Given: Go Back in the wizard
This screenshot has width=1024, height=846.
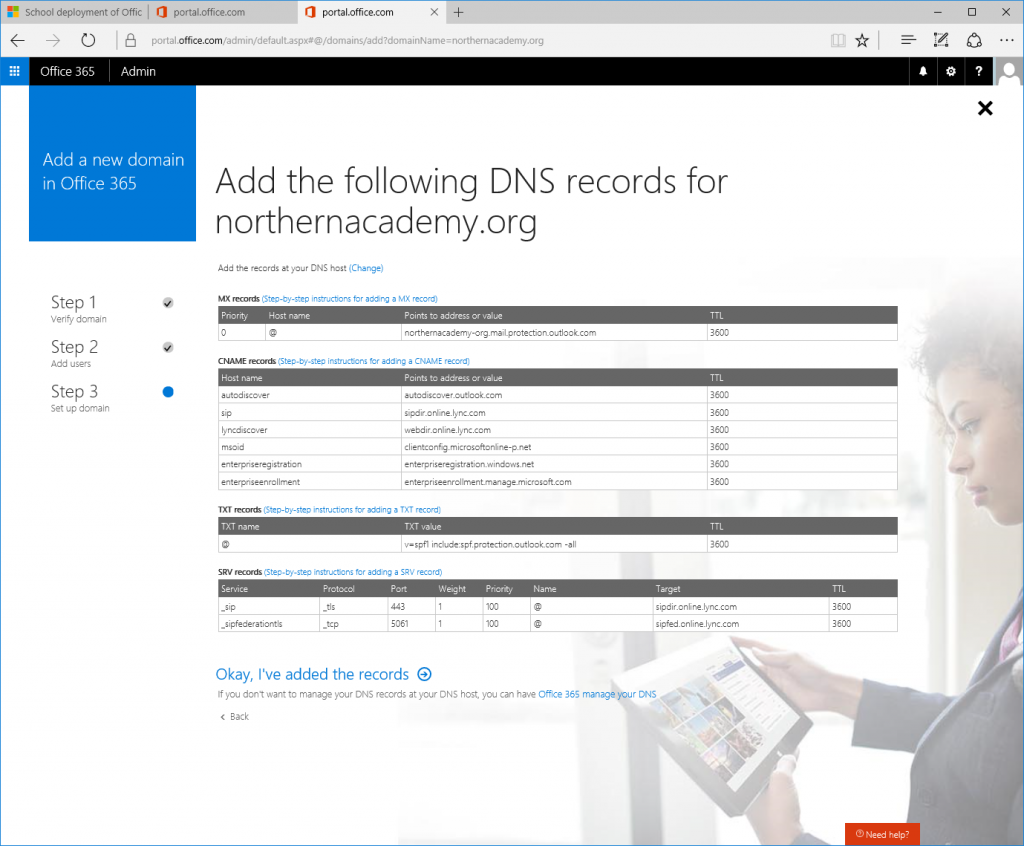Looking at the screenshot, I should coord(234,717).
